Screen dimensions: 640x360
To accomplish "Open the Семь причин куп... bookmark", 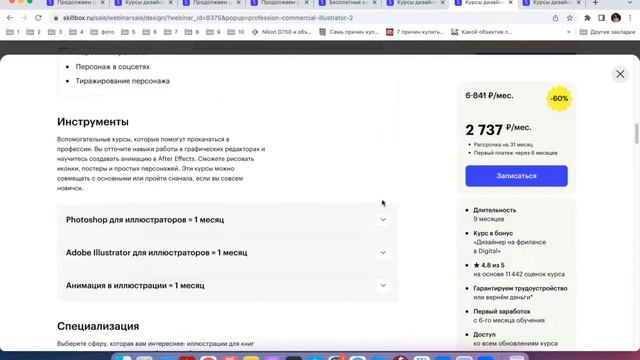I will [349, 32].
